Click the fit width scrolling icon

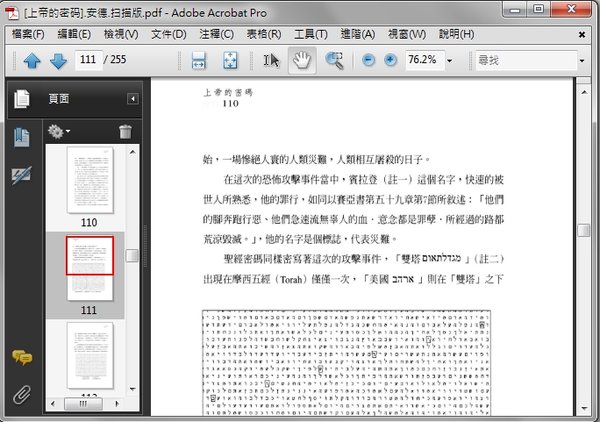point(198,60)
